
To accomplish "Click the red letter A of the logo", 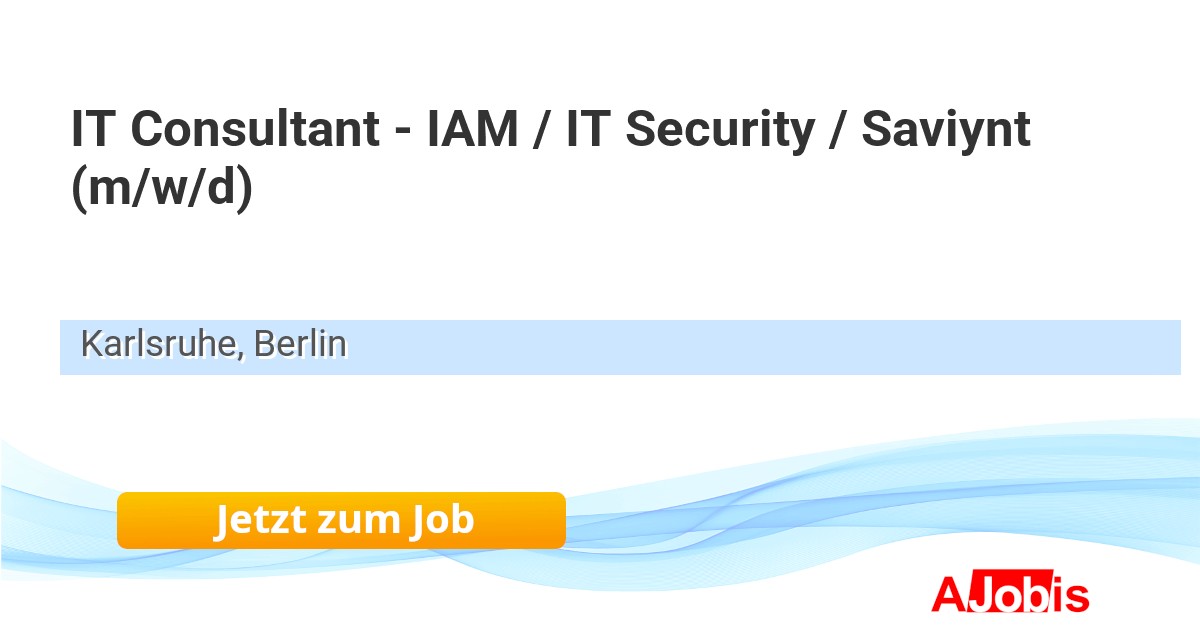I will click(947, 594).
